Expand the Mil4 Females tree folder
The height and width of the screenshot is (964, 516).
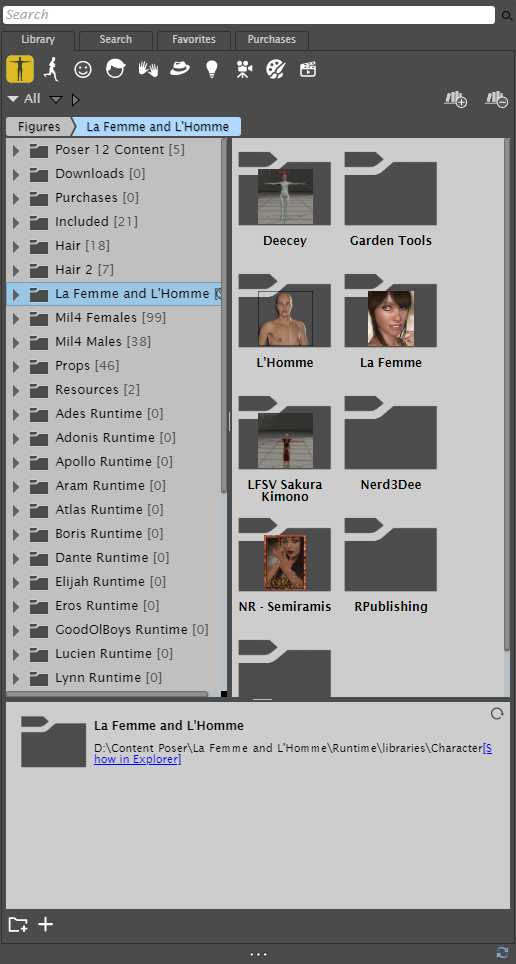16,318
